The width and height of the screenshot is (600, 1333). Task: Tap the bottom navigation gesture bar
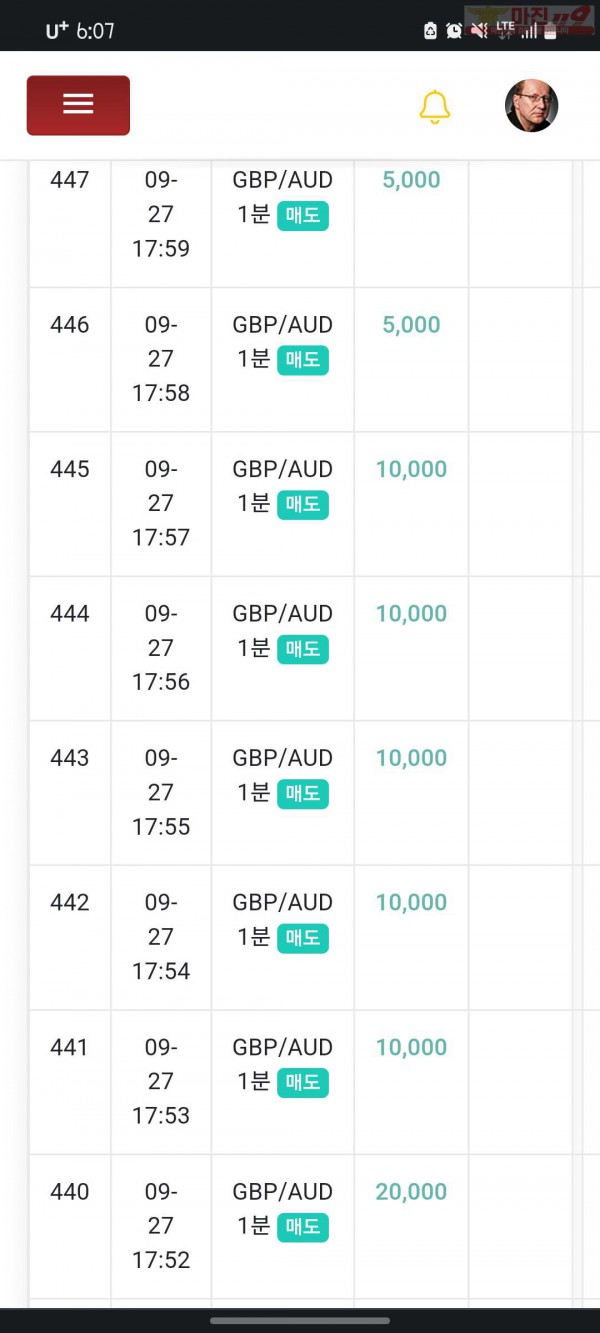[300, 1320]
